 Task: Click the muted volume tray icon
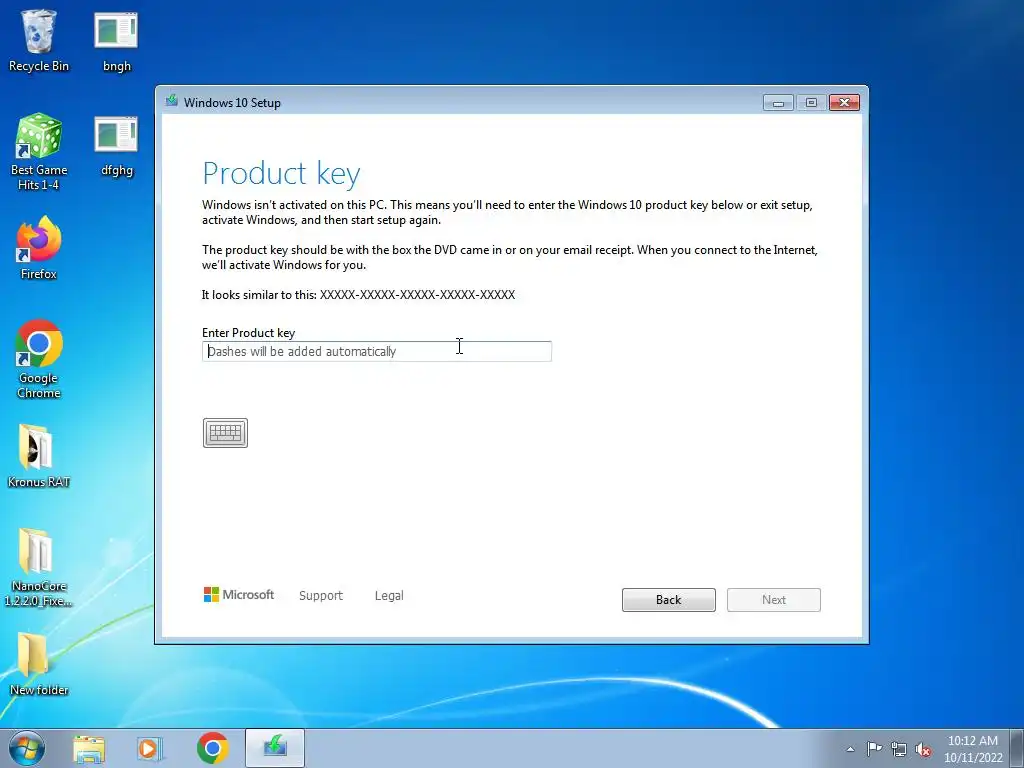point(923,750)
